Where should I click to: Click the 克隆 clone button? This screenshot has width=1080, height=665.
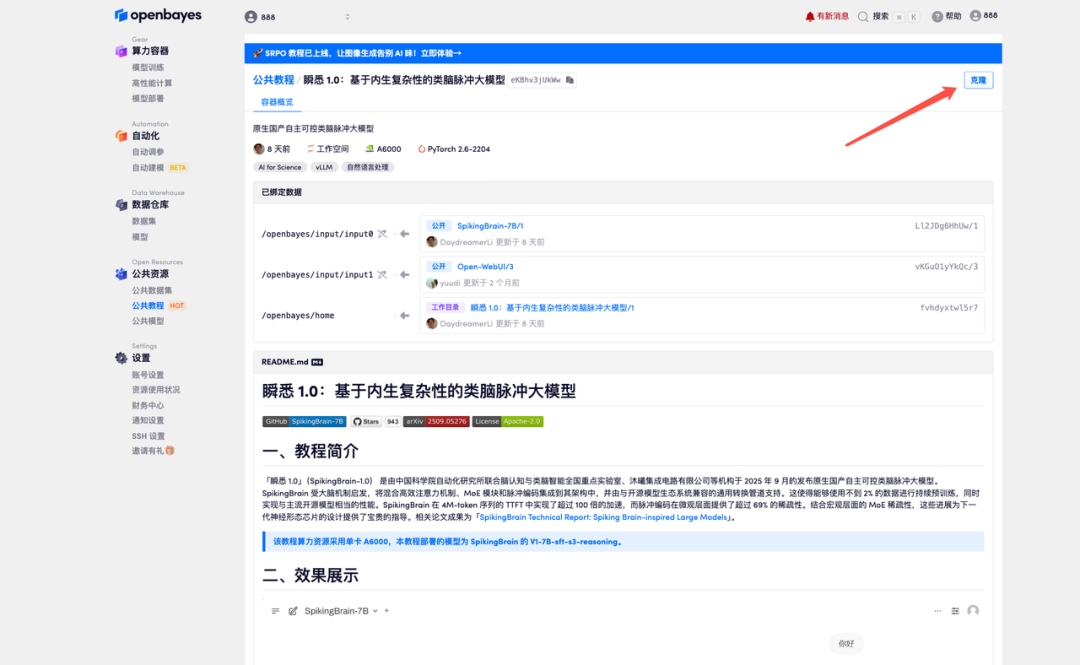click(x=978, y=80)
